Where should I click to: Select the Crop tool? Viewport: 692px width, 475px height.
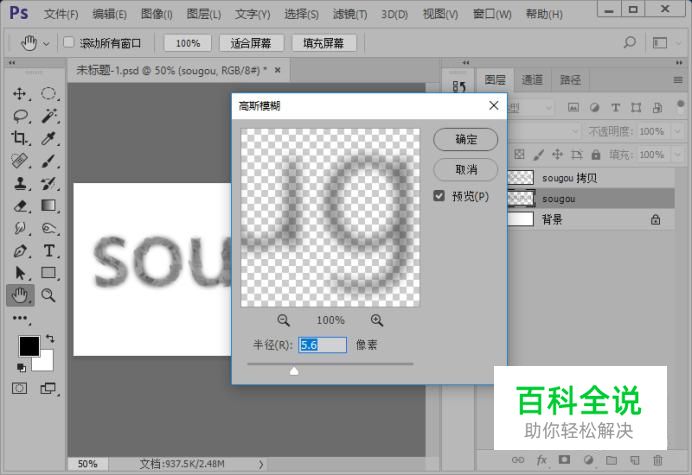tap(19, 138)
